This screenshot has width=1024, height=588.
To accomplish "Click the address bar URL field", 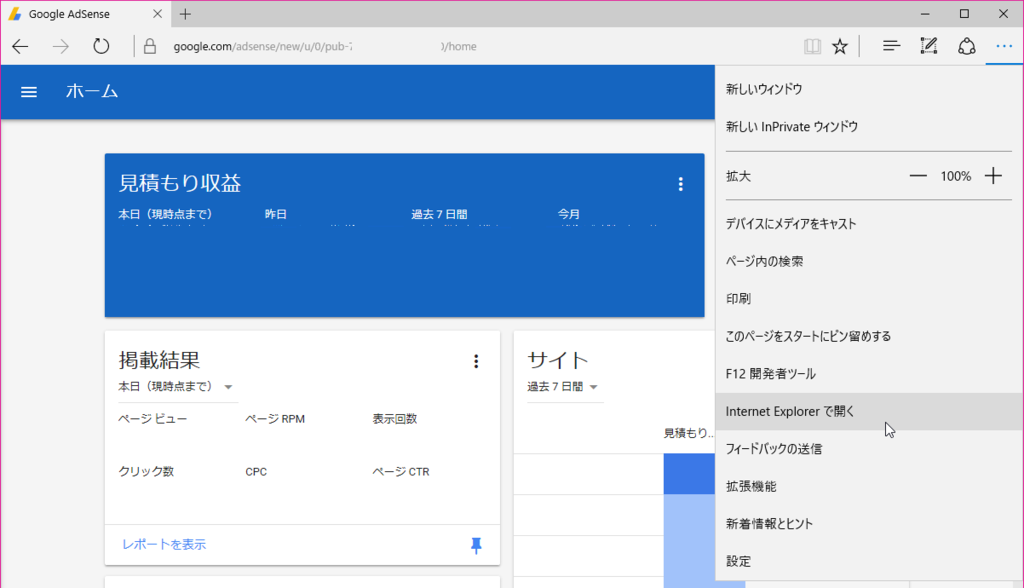I will (477, 46).
